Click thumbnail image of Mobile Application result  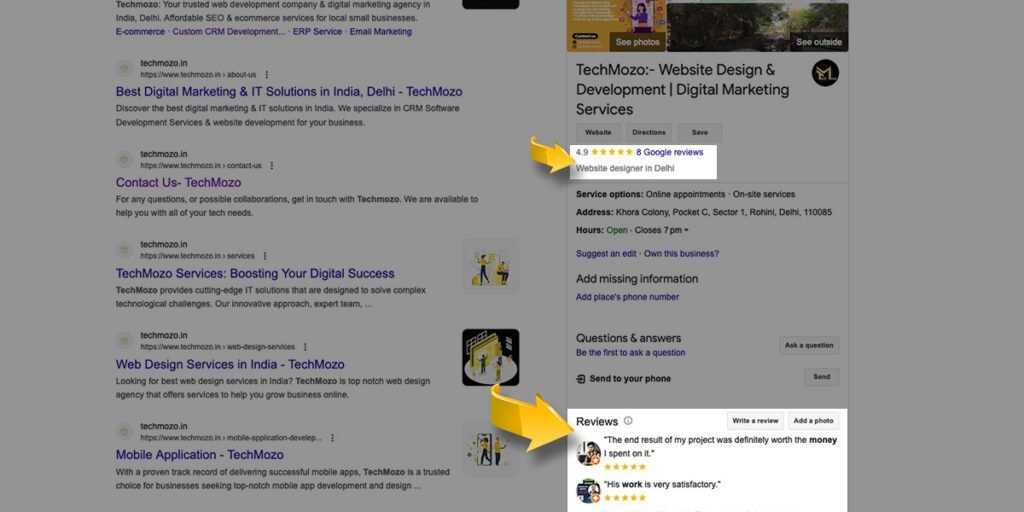490,448
